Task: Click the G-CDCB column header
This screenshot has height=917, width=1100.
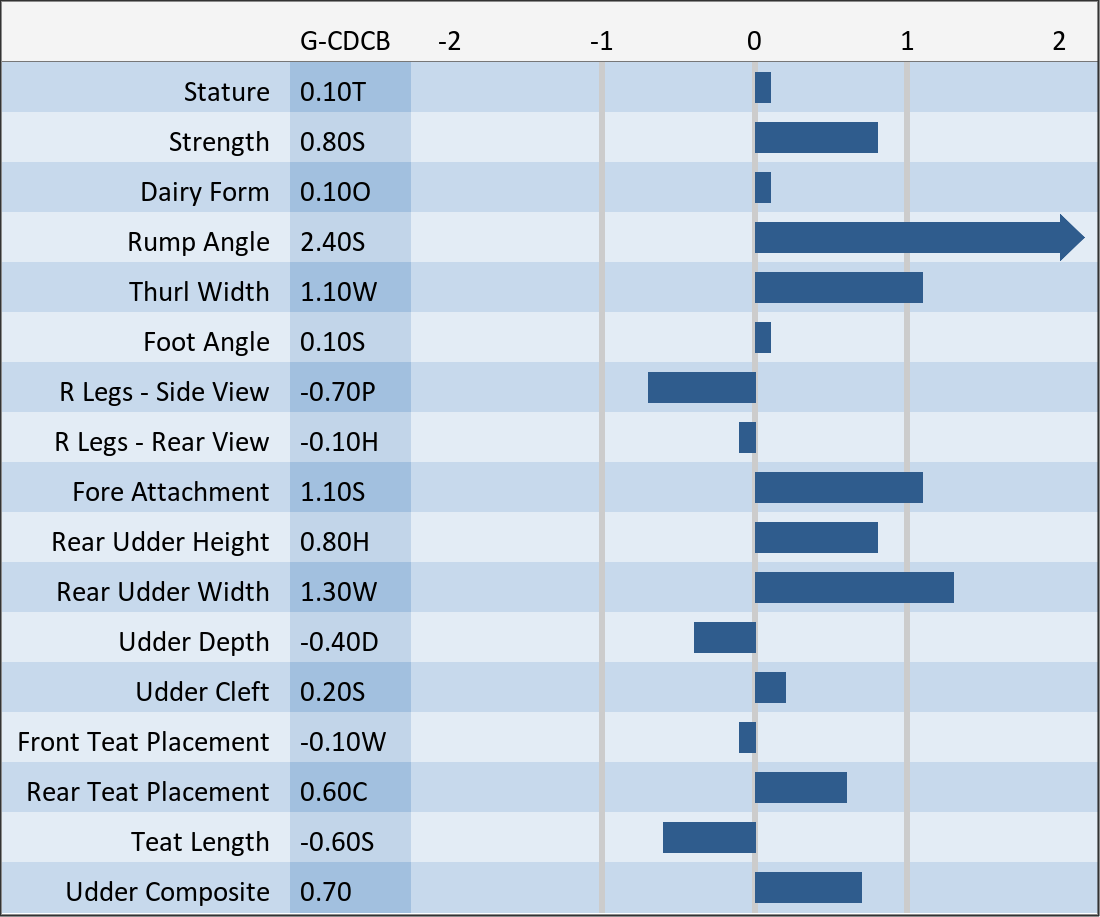Action: point(345,41)
